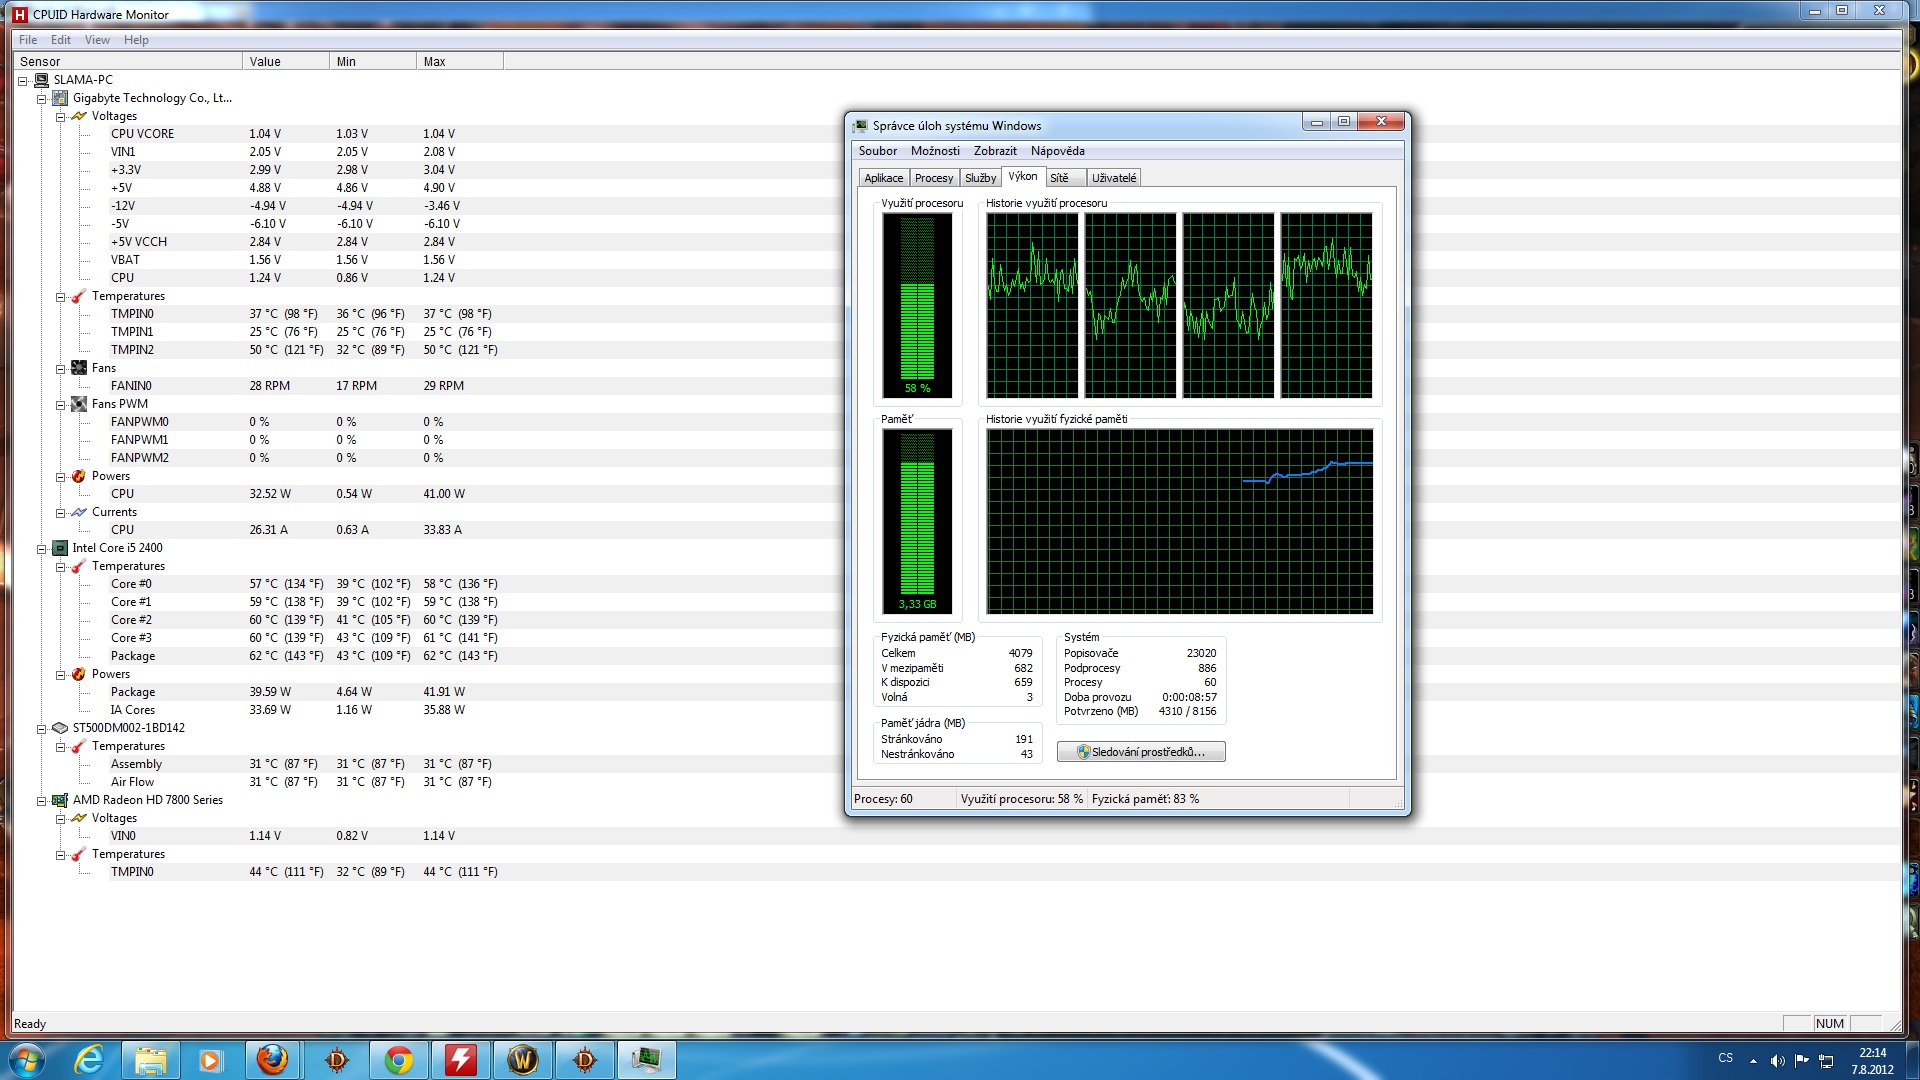1920x1080 pixels.
Task: Open the File menu in Hardware Monitor
Action: click(28, 40)
